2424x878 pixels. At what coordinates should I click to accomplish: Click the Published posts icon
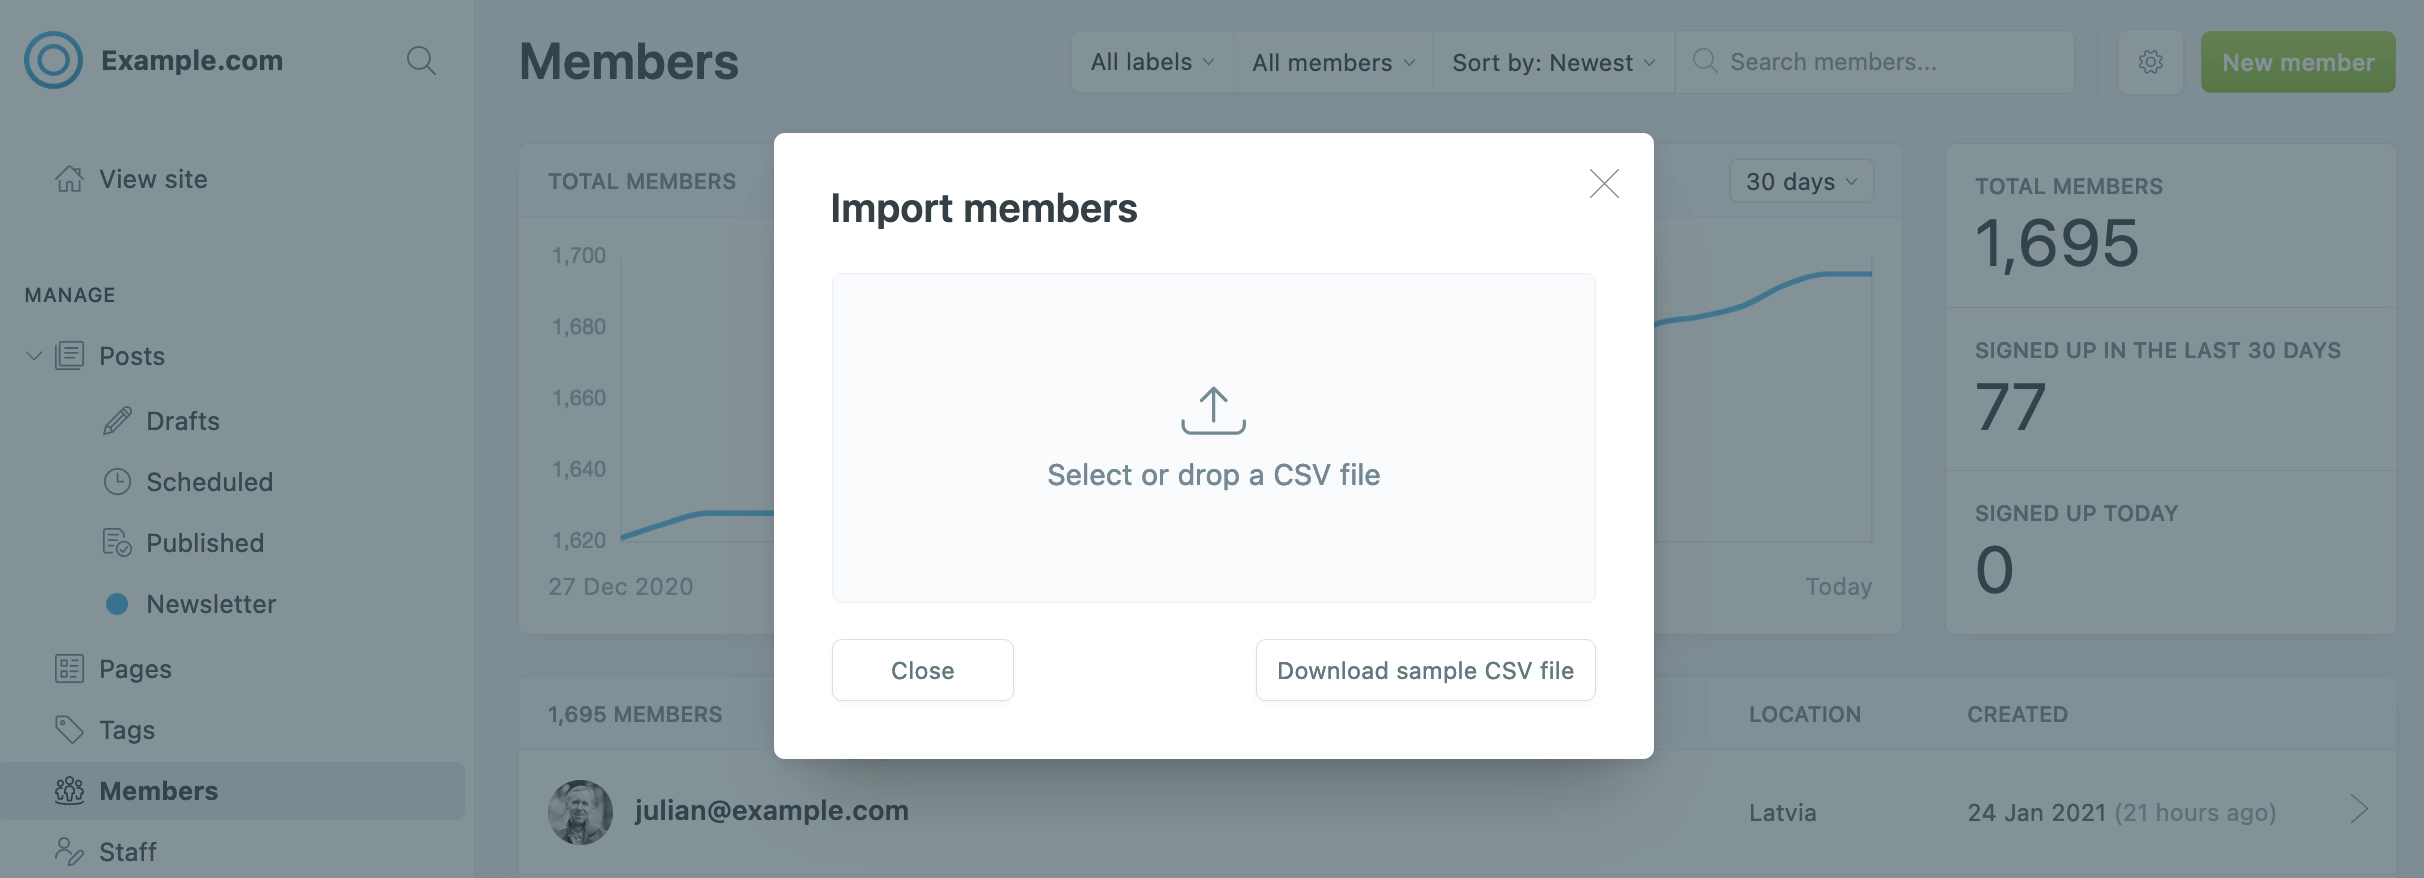[x=117, y=542]
